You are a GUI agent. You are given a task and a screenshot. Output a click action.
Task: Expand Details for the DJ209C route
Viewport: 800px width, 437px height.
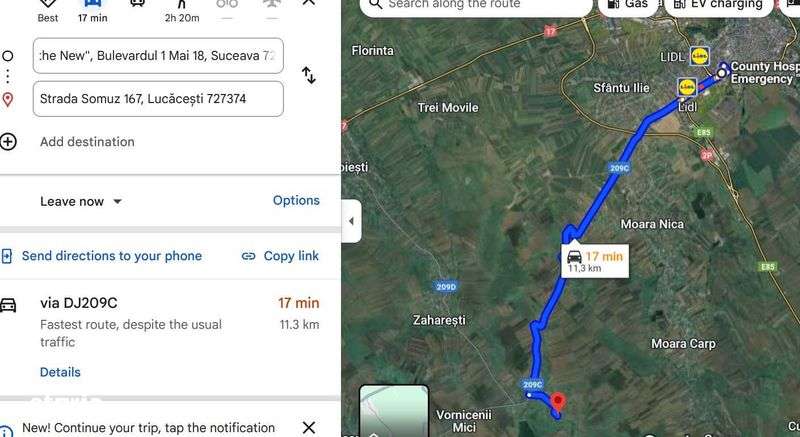(x=60, y=372)
